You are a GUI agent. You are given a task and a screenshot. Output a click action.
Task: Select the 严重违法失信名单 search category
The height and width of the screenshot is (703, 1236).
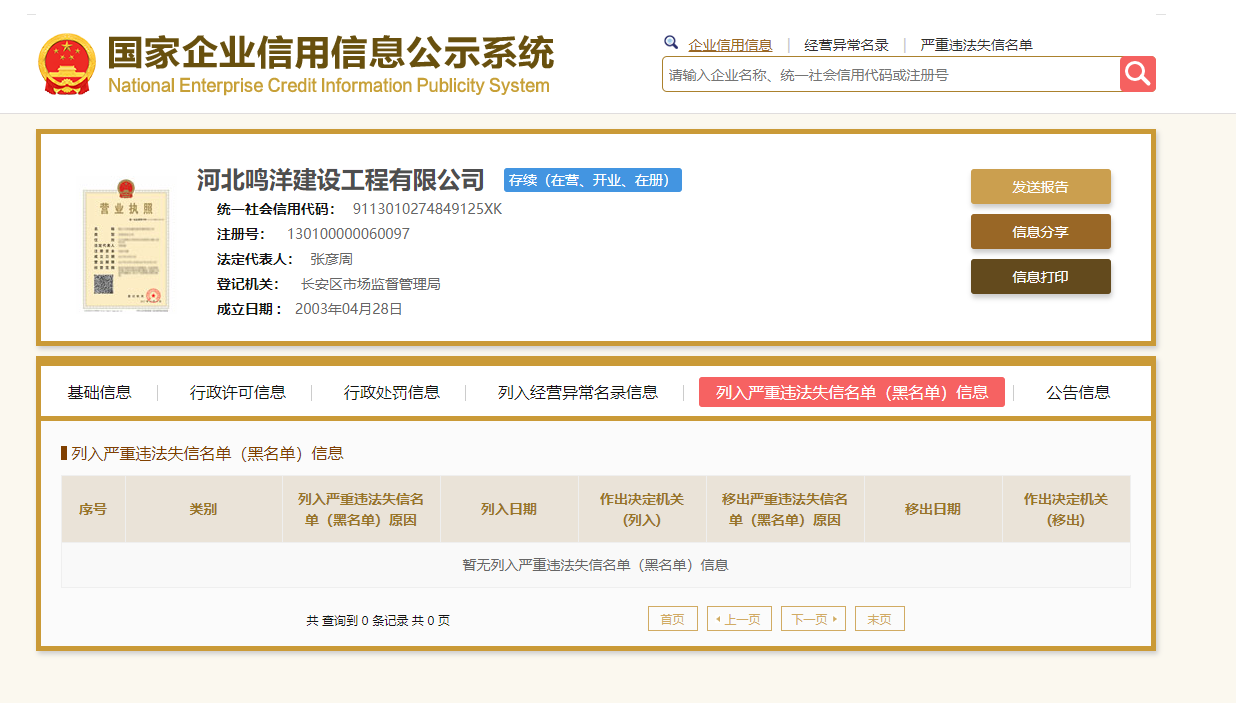977,45
